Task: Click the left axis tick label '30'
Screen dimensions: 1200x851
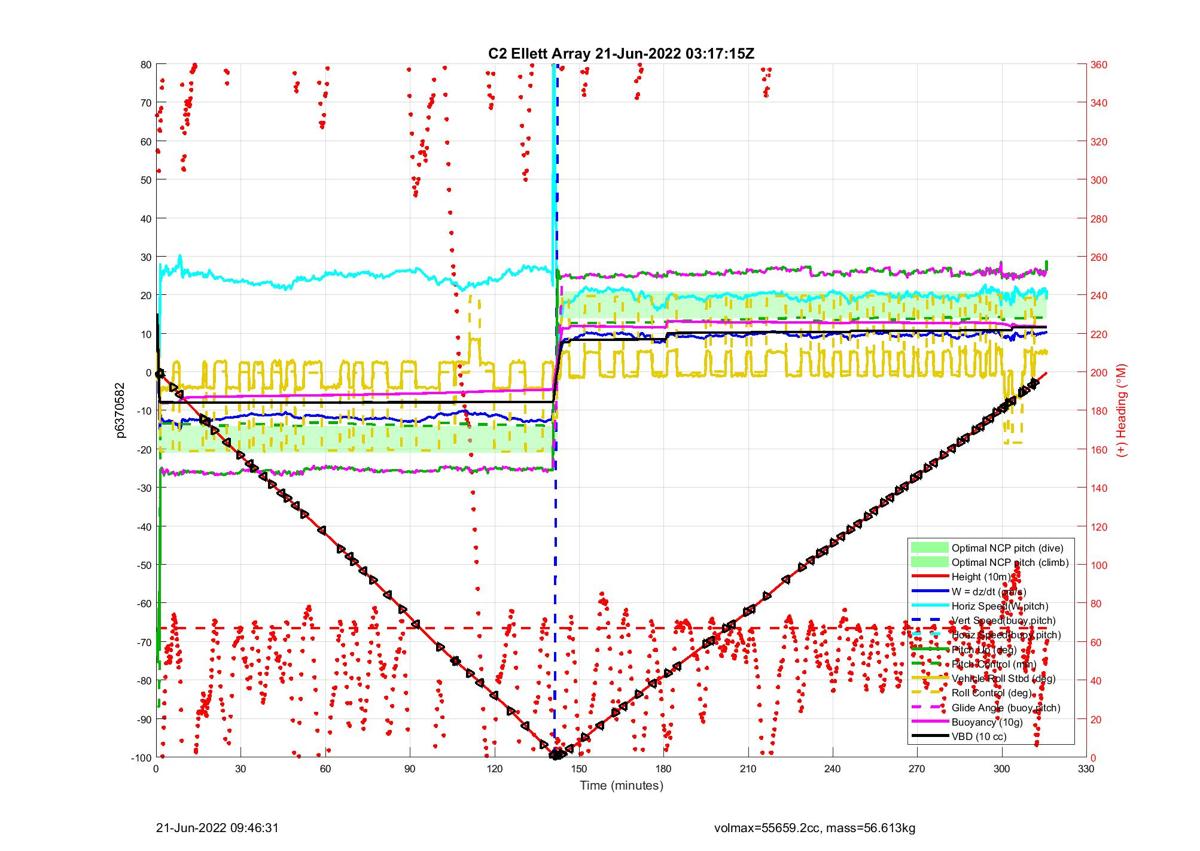Action: point(144,257)
